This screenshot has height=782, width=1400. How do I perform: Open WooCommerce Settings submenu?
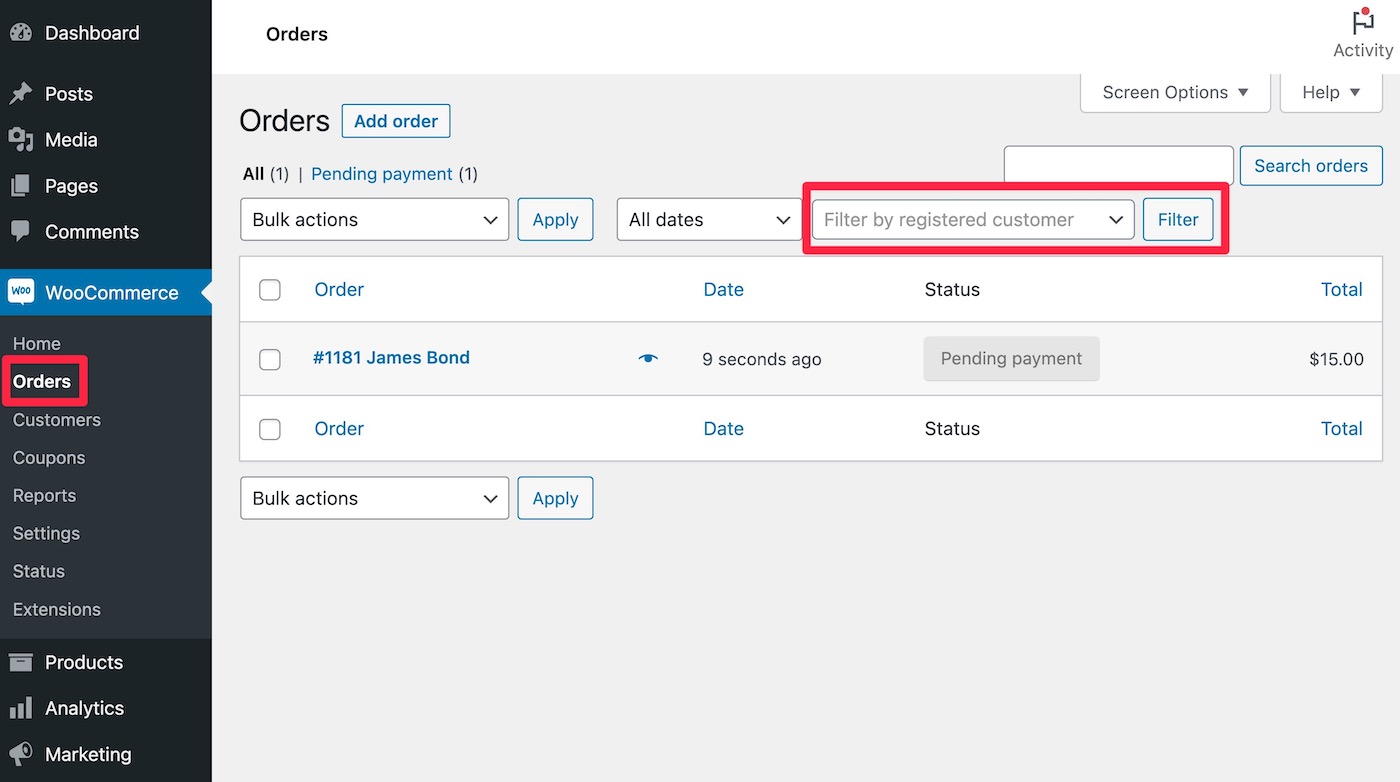point(46,534)
